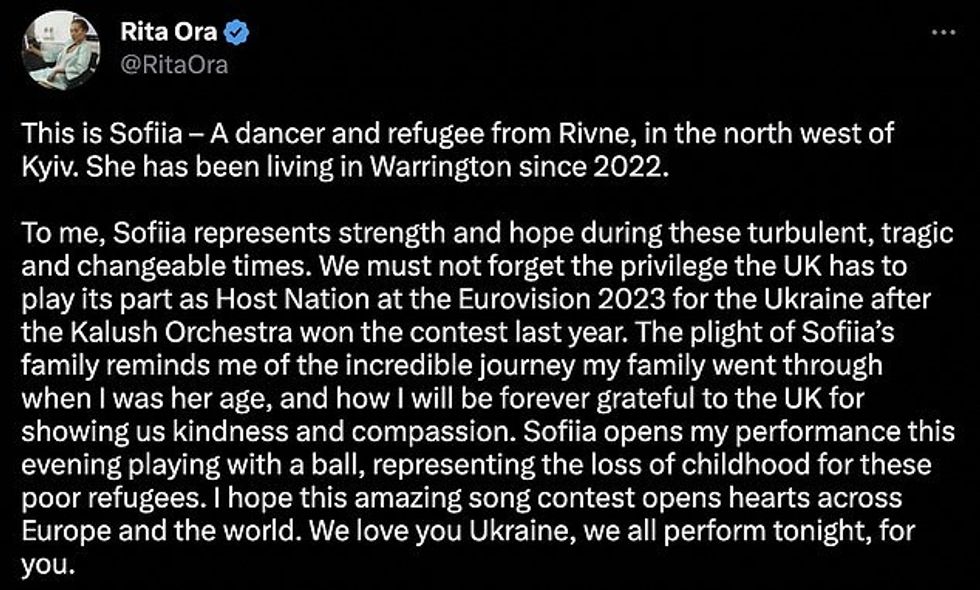This screenshot has width=980, height=590.
Task: Open the tweet's more options menu
Action: click(941, 31)
